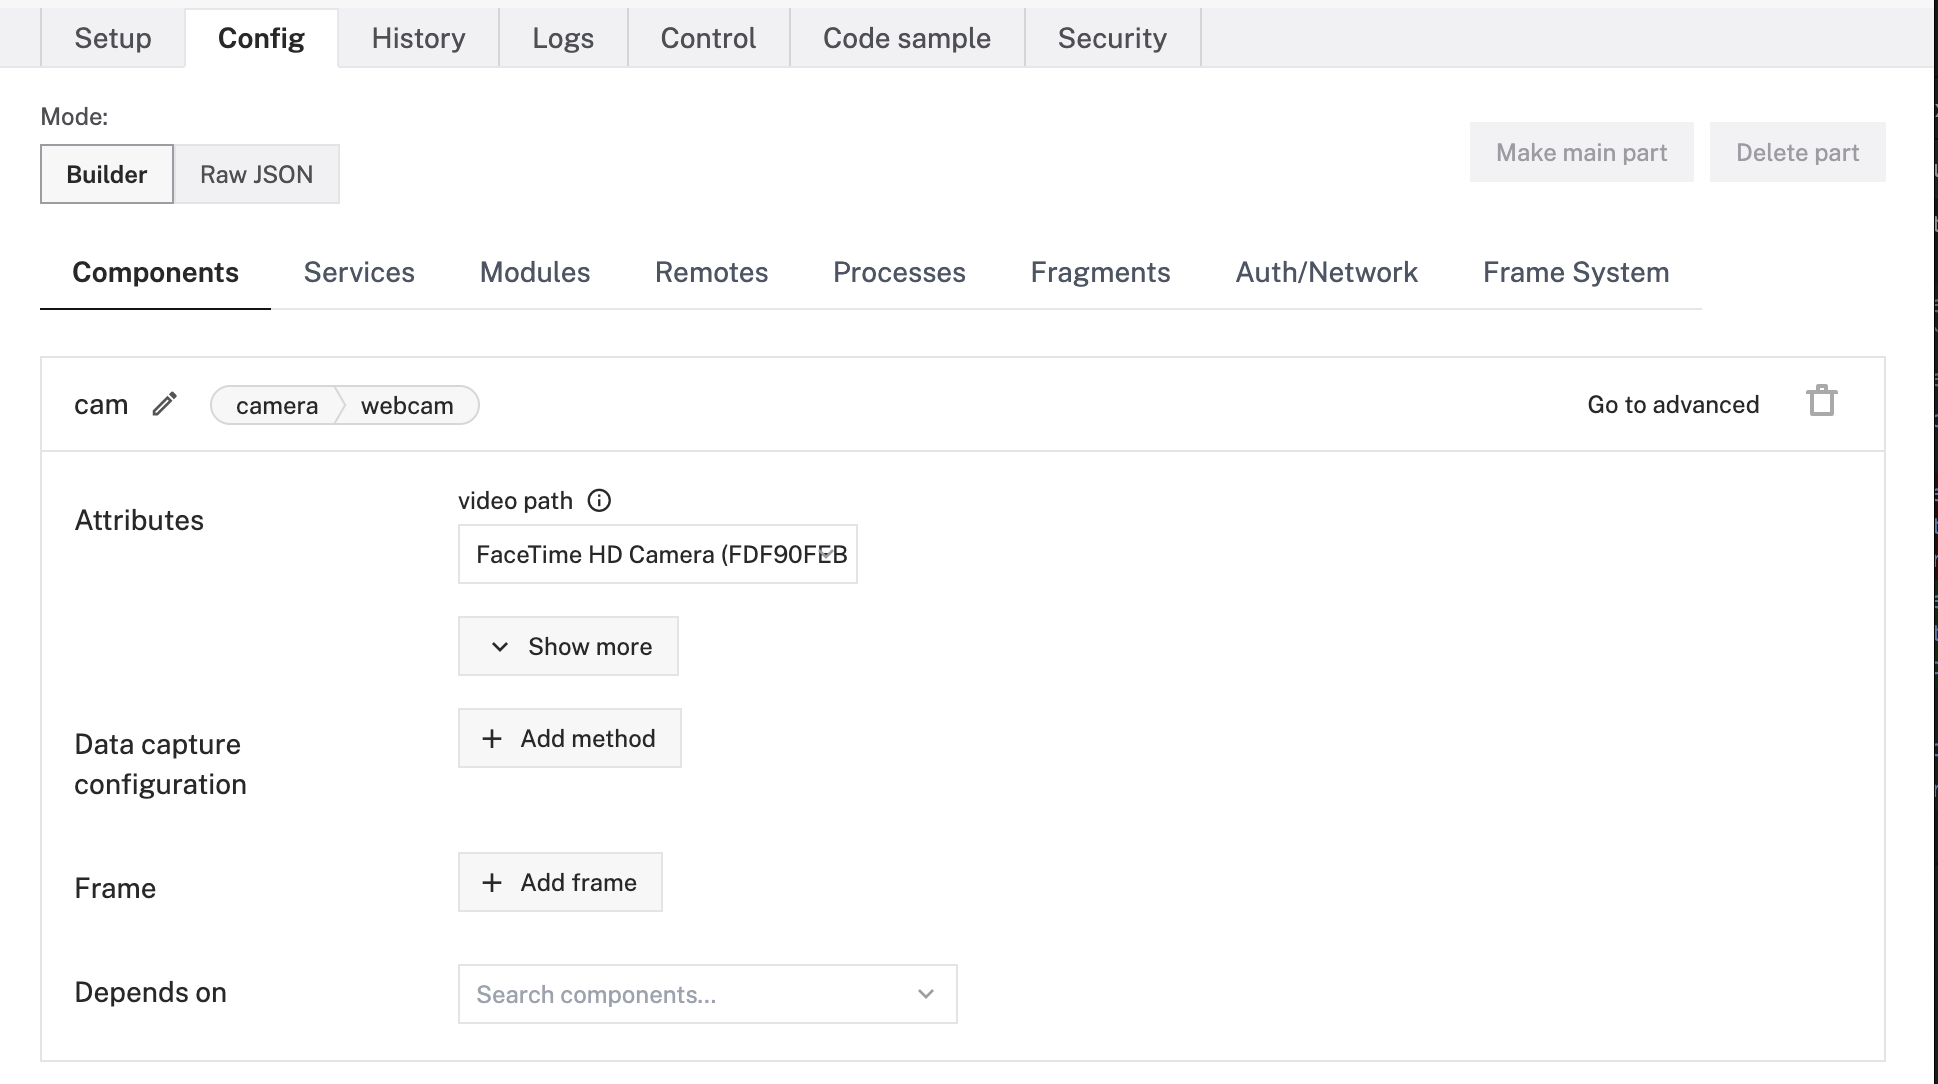Open the Code sample tab
The height and width of the screenshot is (1084, 1938).
click(906, 38)
